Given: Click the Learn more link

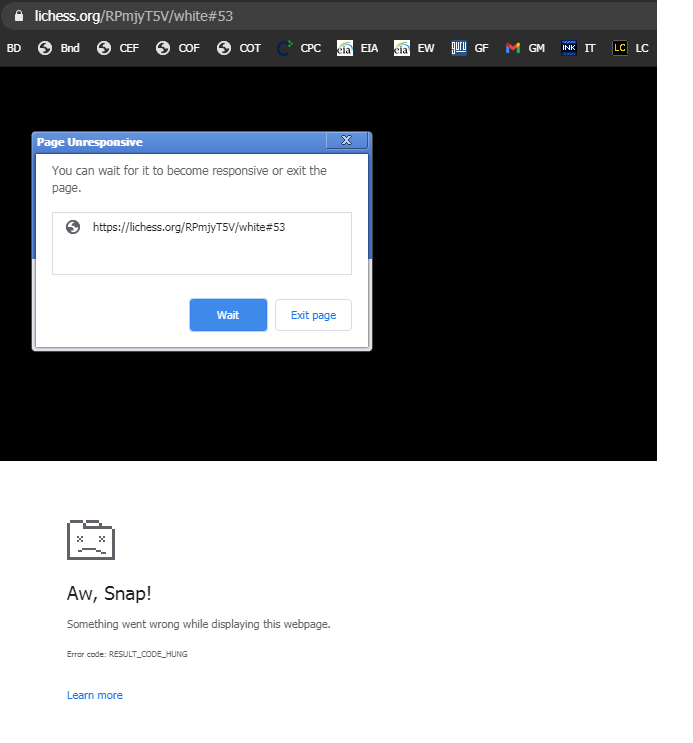Looking at the screenshot, I should pos(95,695).
